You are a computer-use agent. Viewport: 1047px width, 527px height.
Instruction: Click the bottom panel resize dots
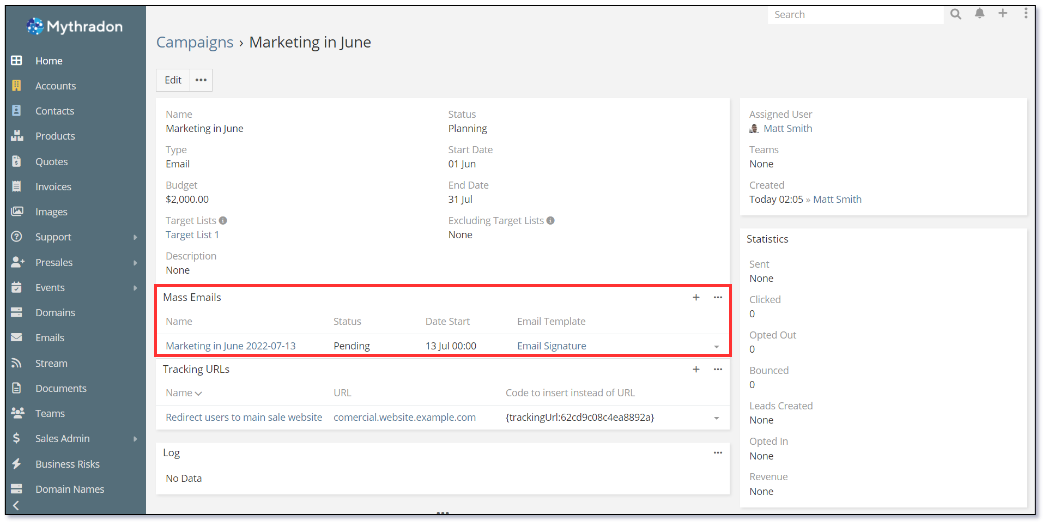443,513
